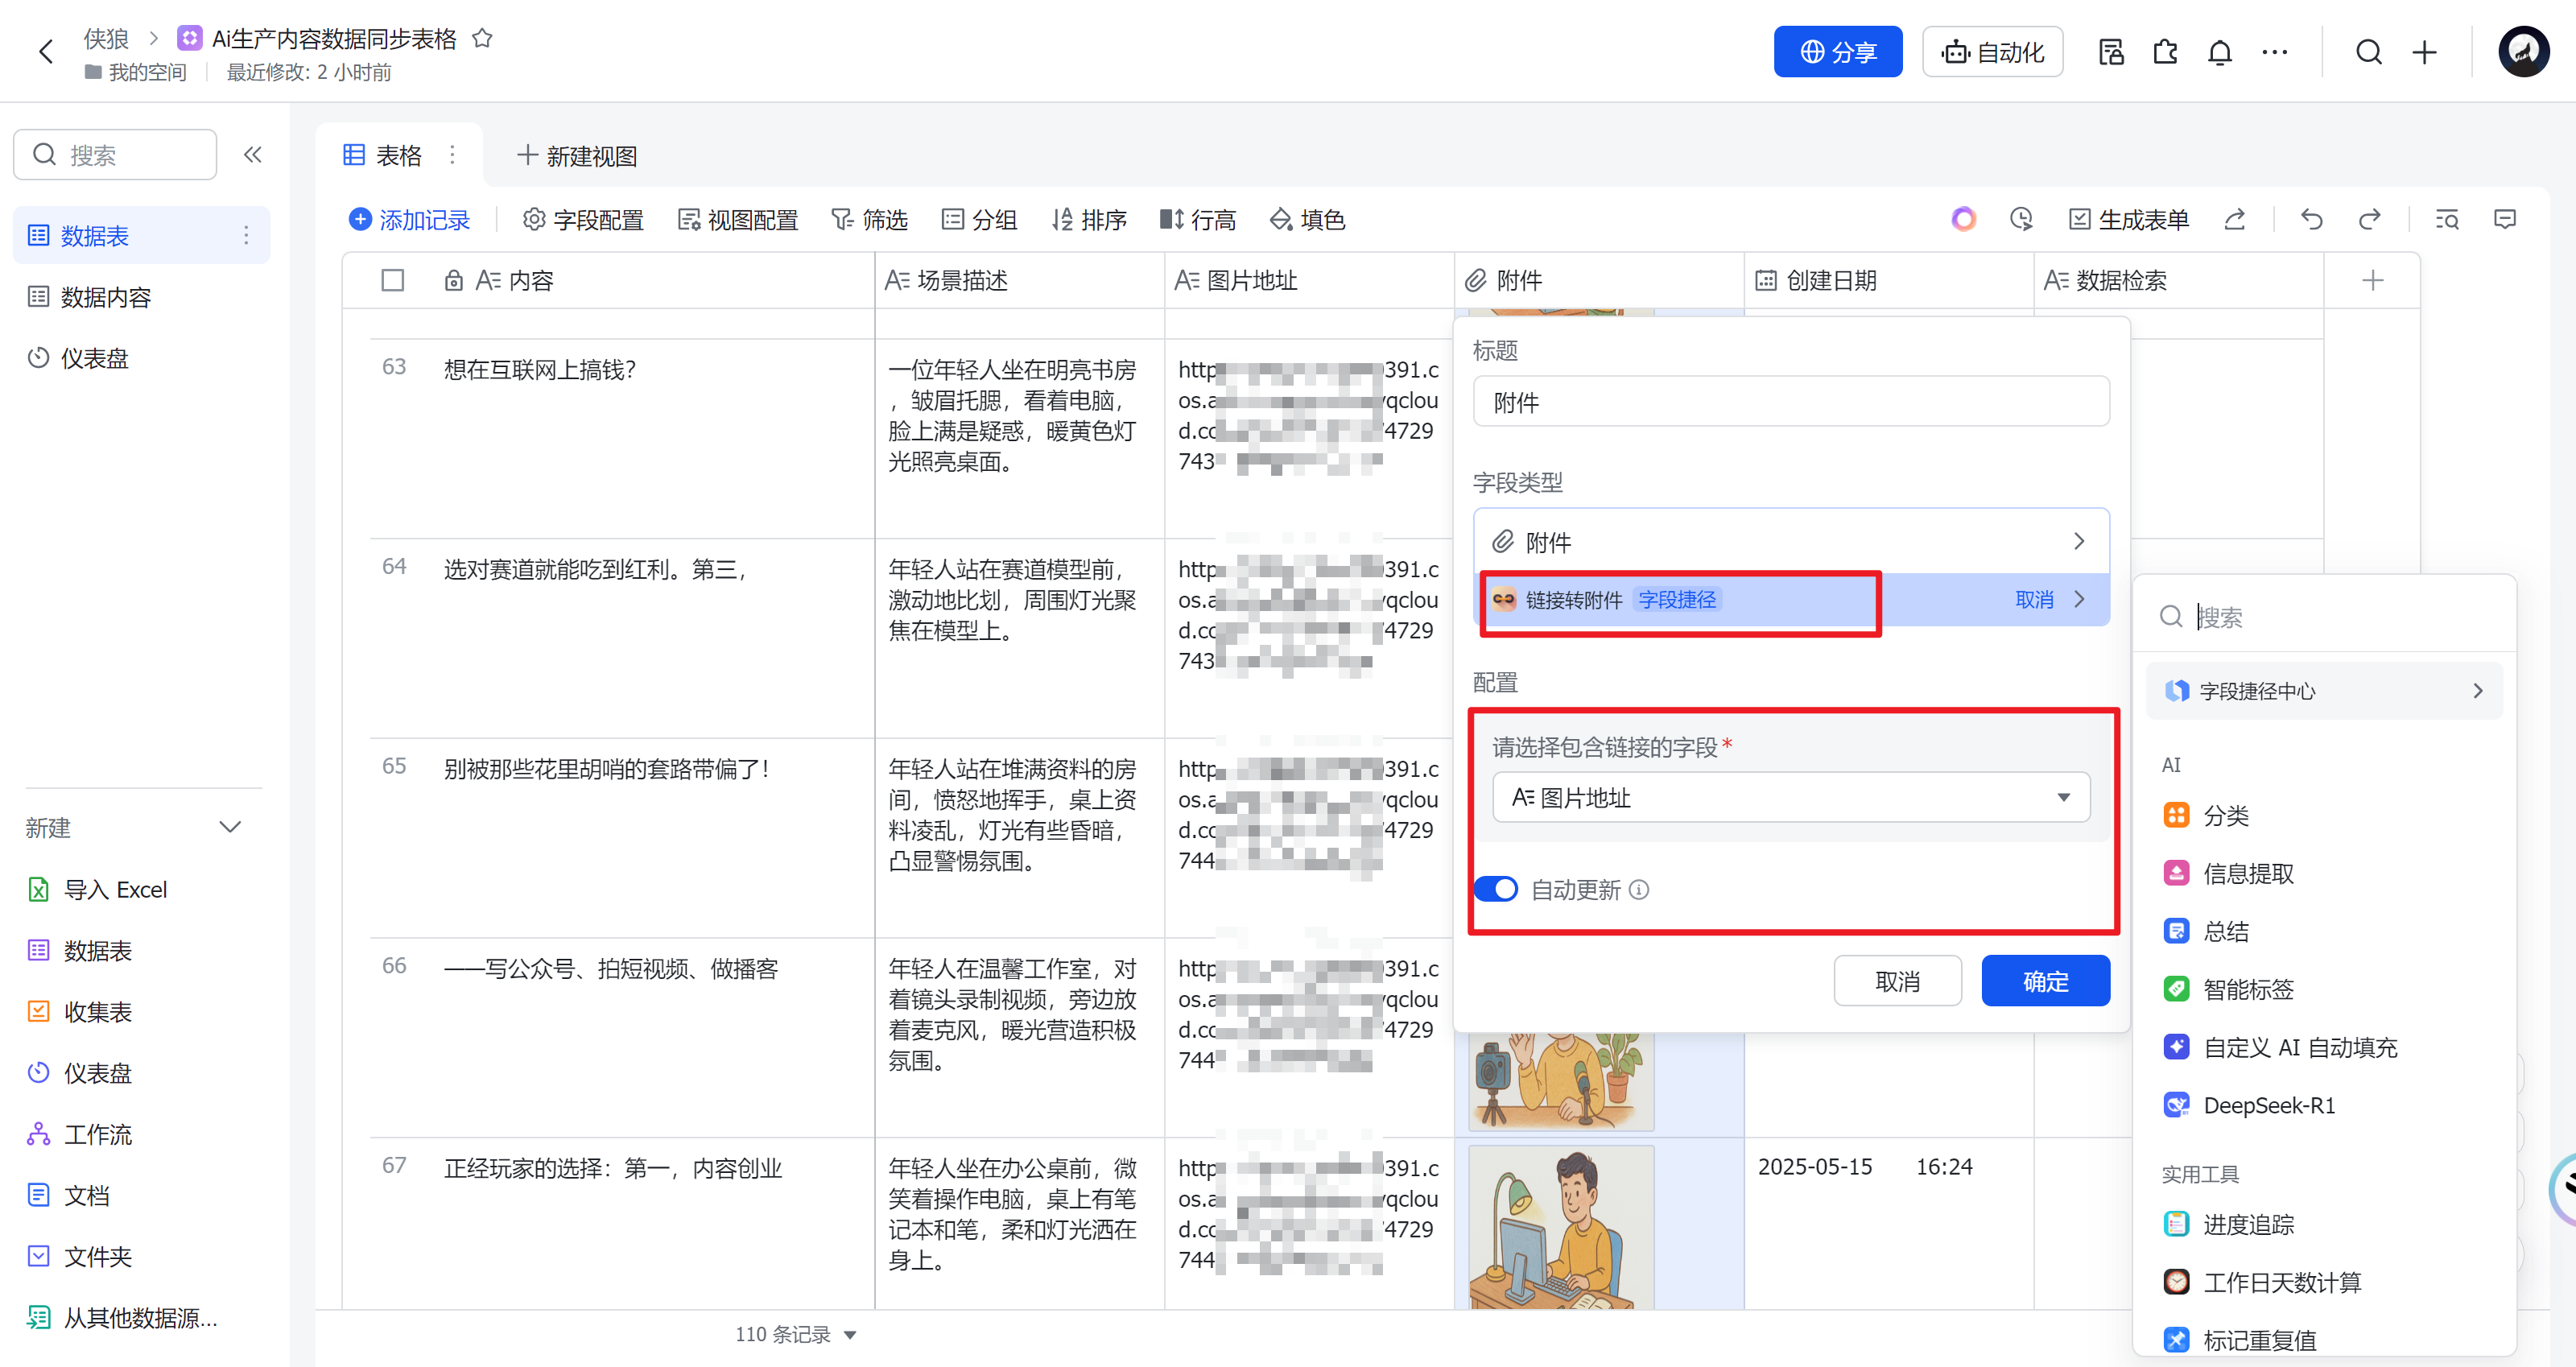This screenshot has width=2576, height=1367.
Task: Check the select-all checkbox in header row
Action: tap(393, 281)
